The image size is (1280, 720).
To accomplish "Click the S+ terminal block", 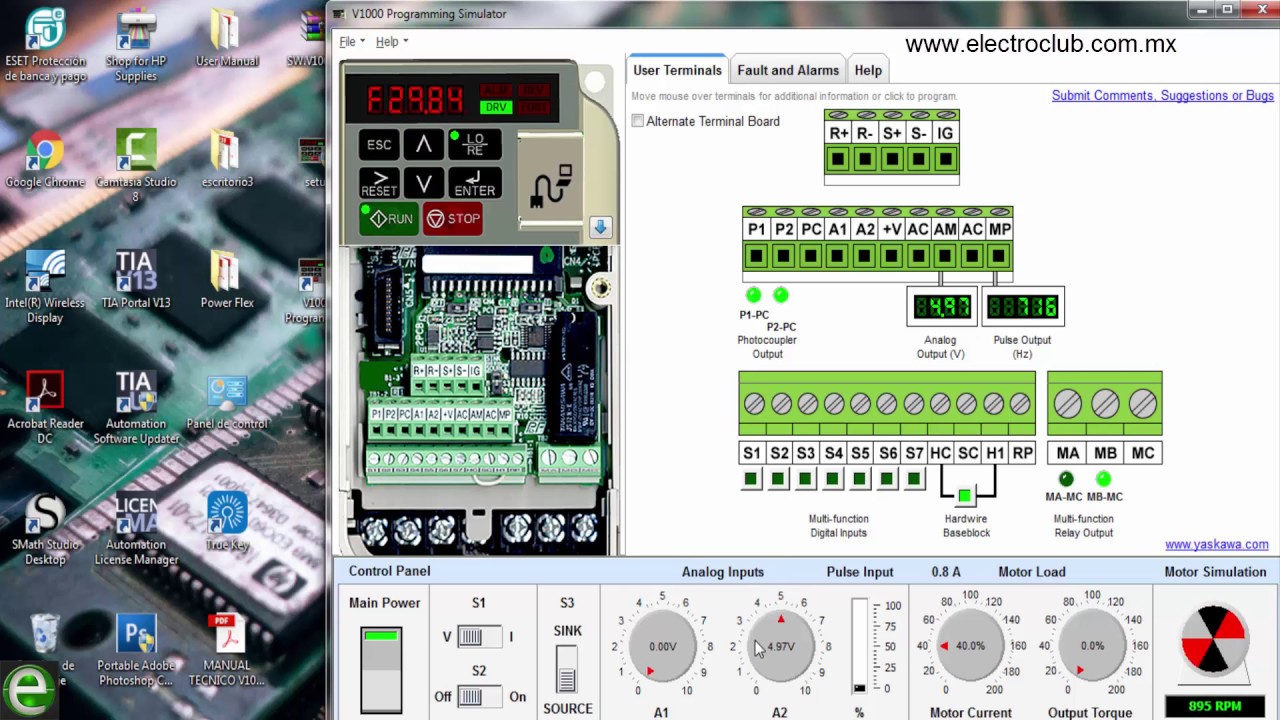I will tap(891, 159).
